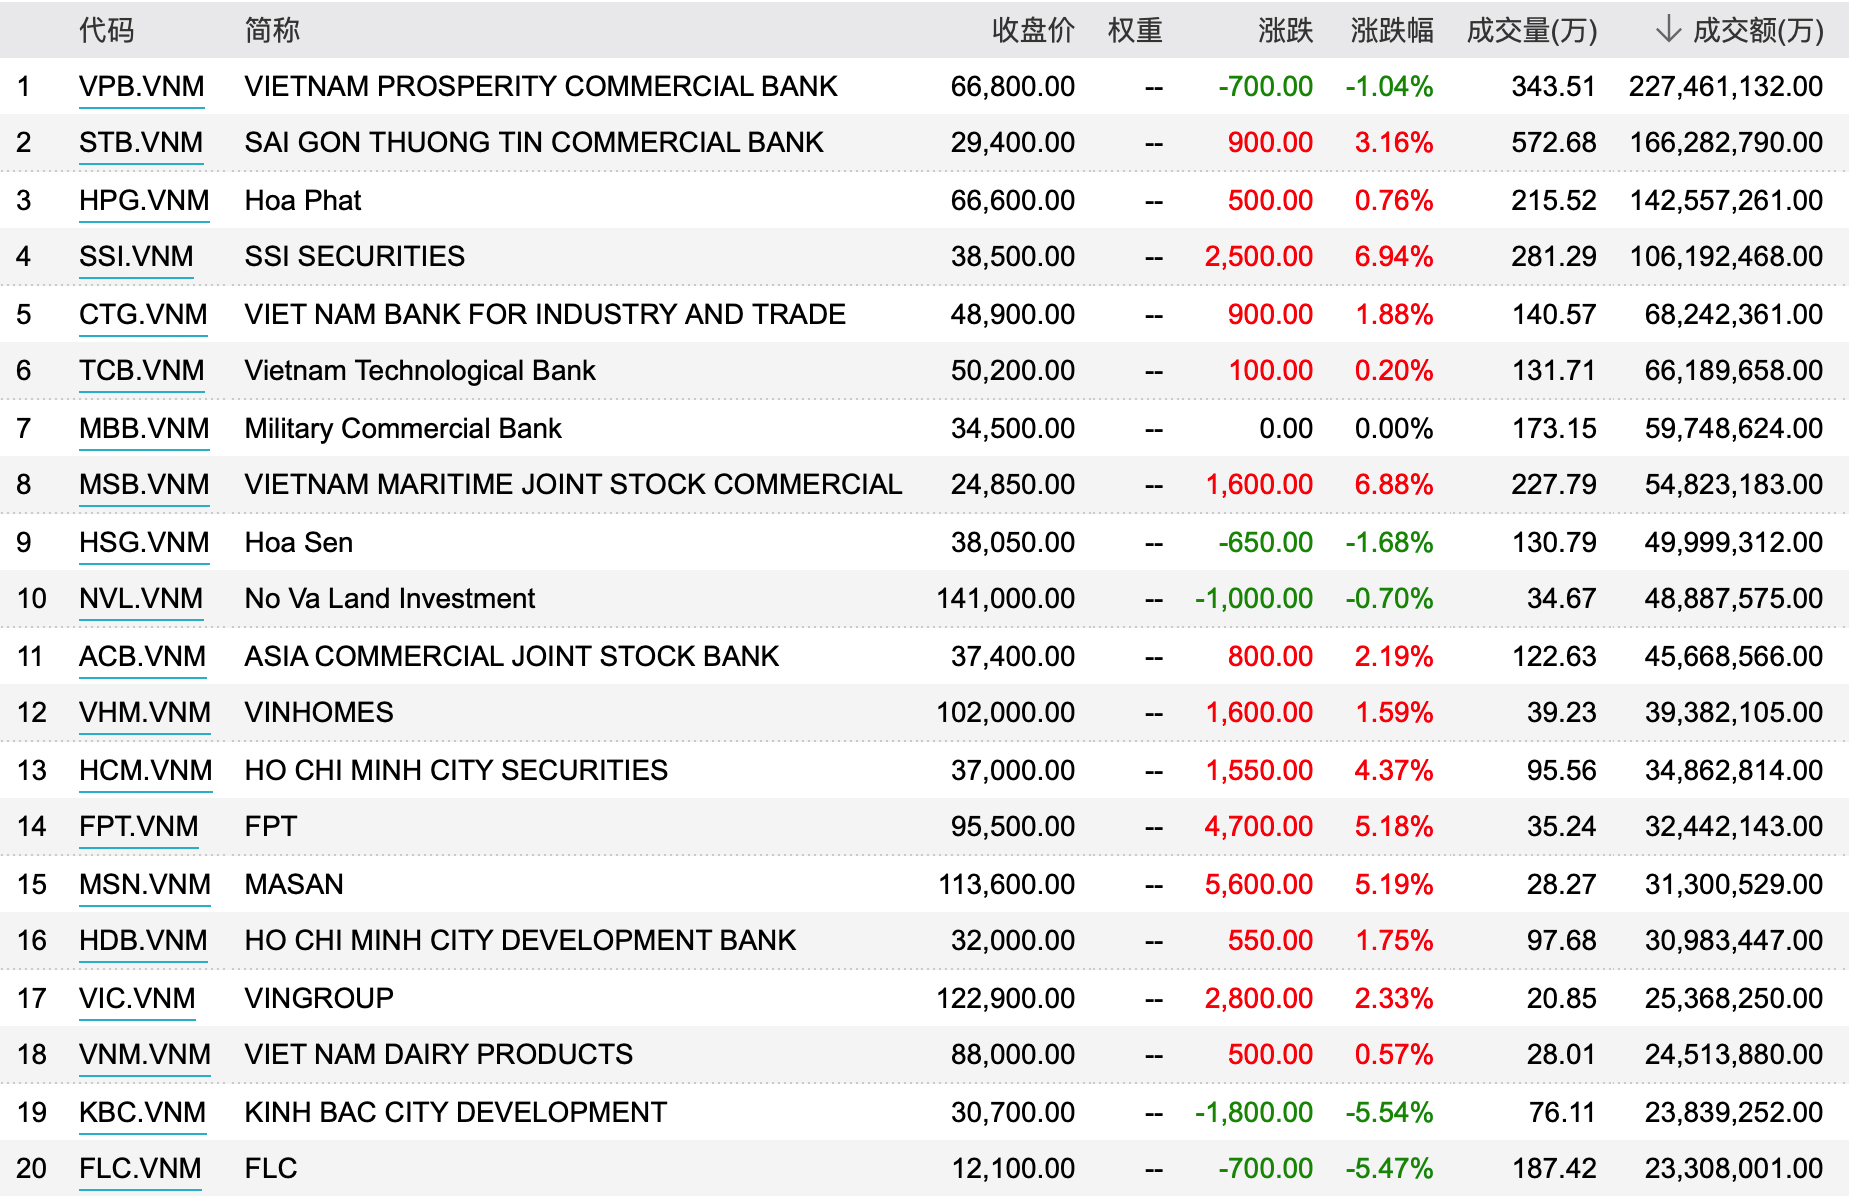Screen dimensions: 1849x1196
Task: Open the TCB.VNM stock link
Action: (141, 371)
